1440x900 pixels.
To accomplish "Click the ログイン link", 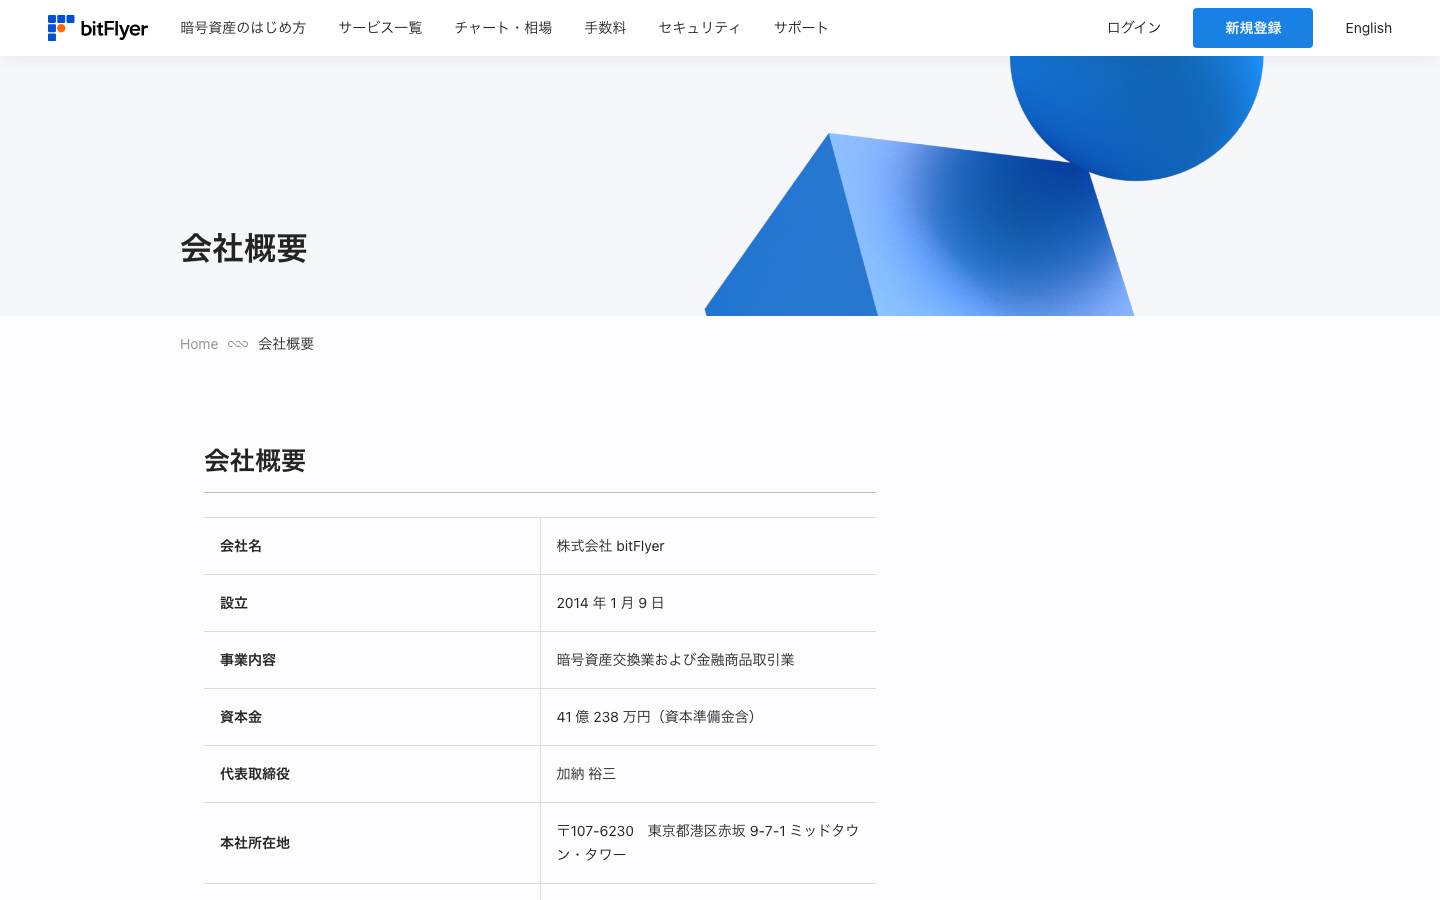I will pyautogui.click(x=1134, y=28).
